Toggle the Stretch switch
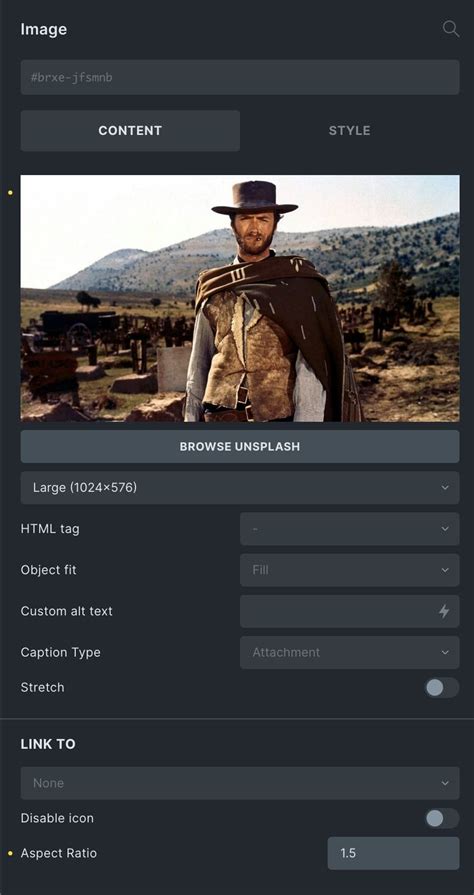474x895 pixels. pyautogui.click(x=441, y=688)
